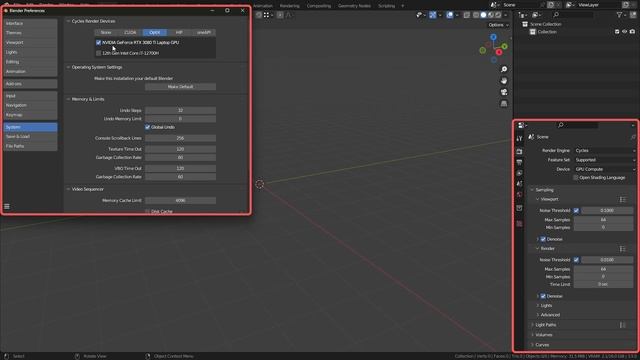
Task: Select wireframe viewport shading icon
Action: point(476,15)
